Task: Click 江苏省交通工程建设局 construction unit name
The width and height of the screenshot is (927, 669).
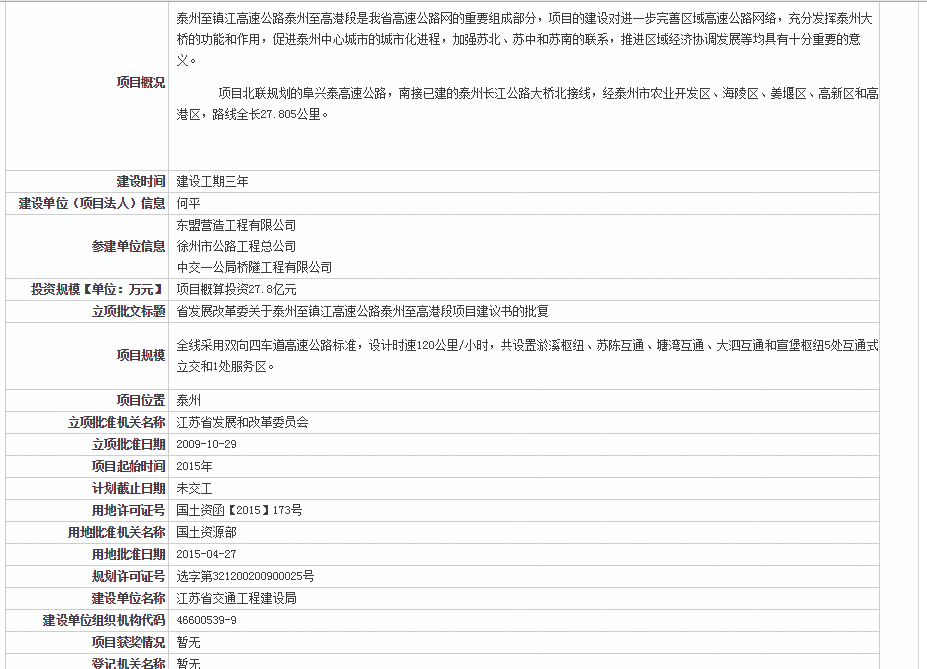Action: [x=236, y=598]
